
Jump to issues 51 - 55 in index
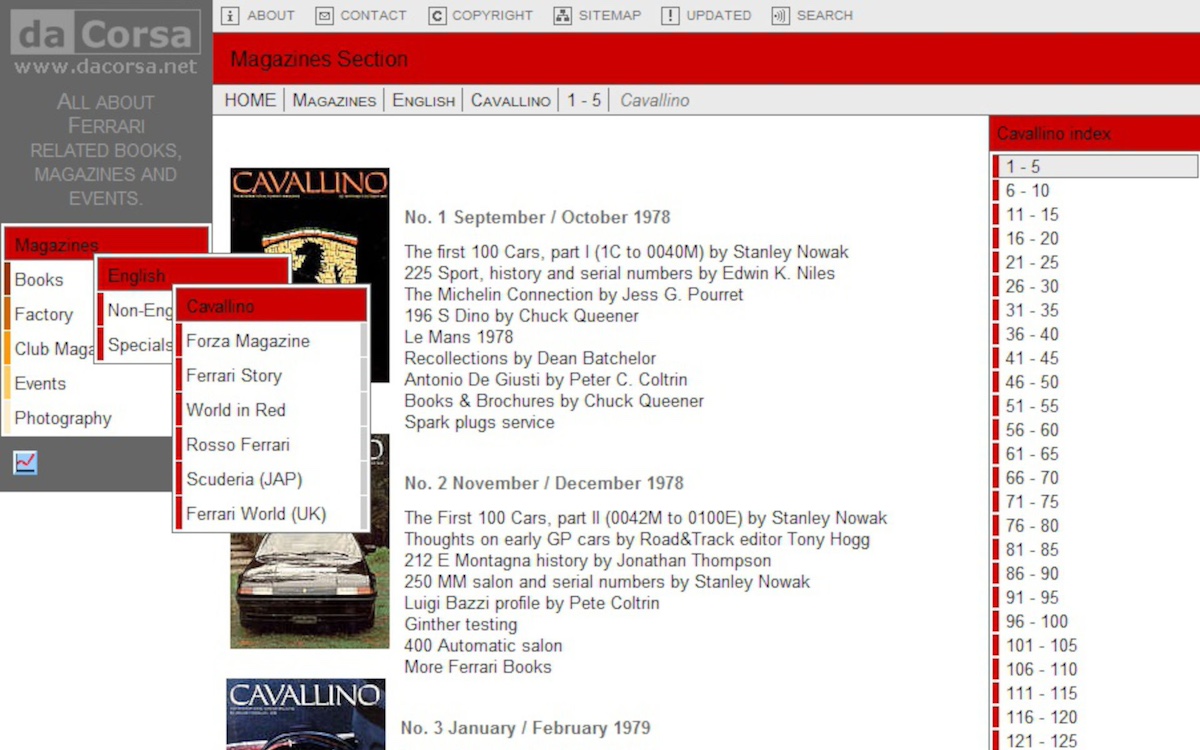point(1095,407)
